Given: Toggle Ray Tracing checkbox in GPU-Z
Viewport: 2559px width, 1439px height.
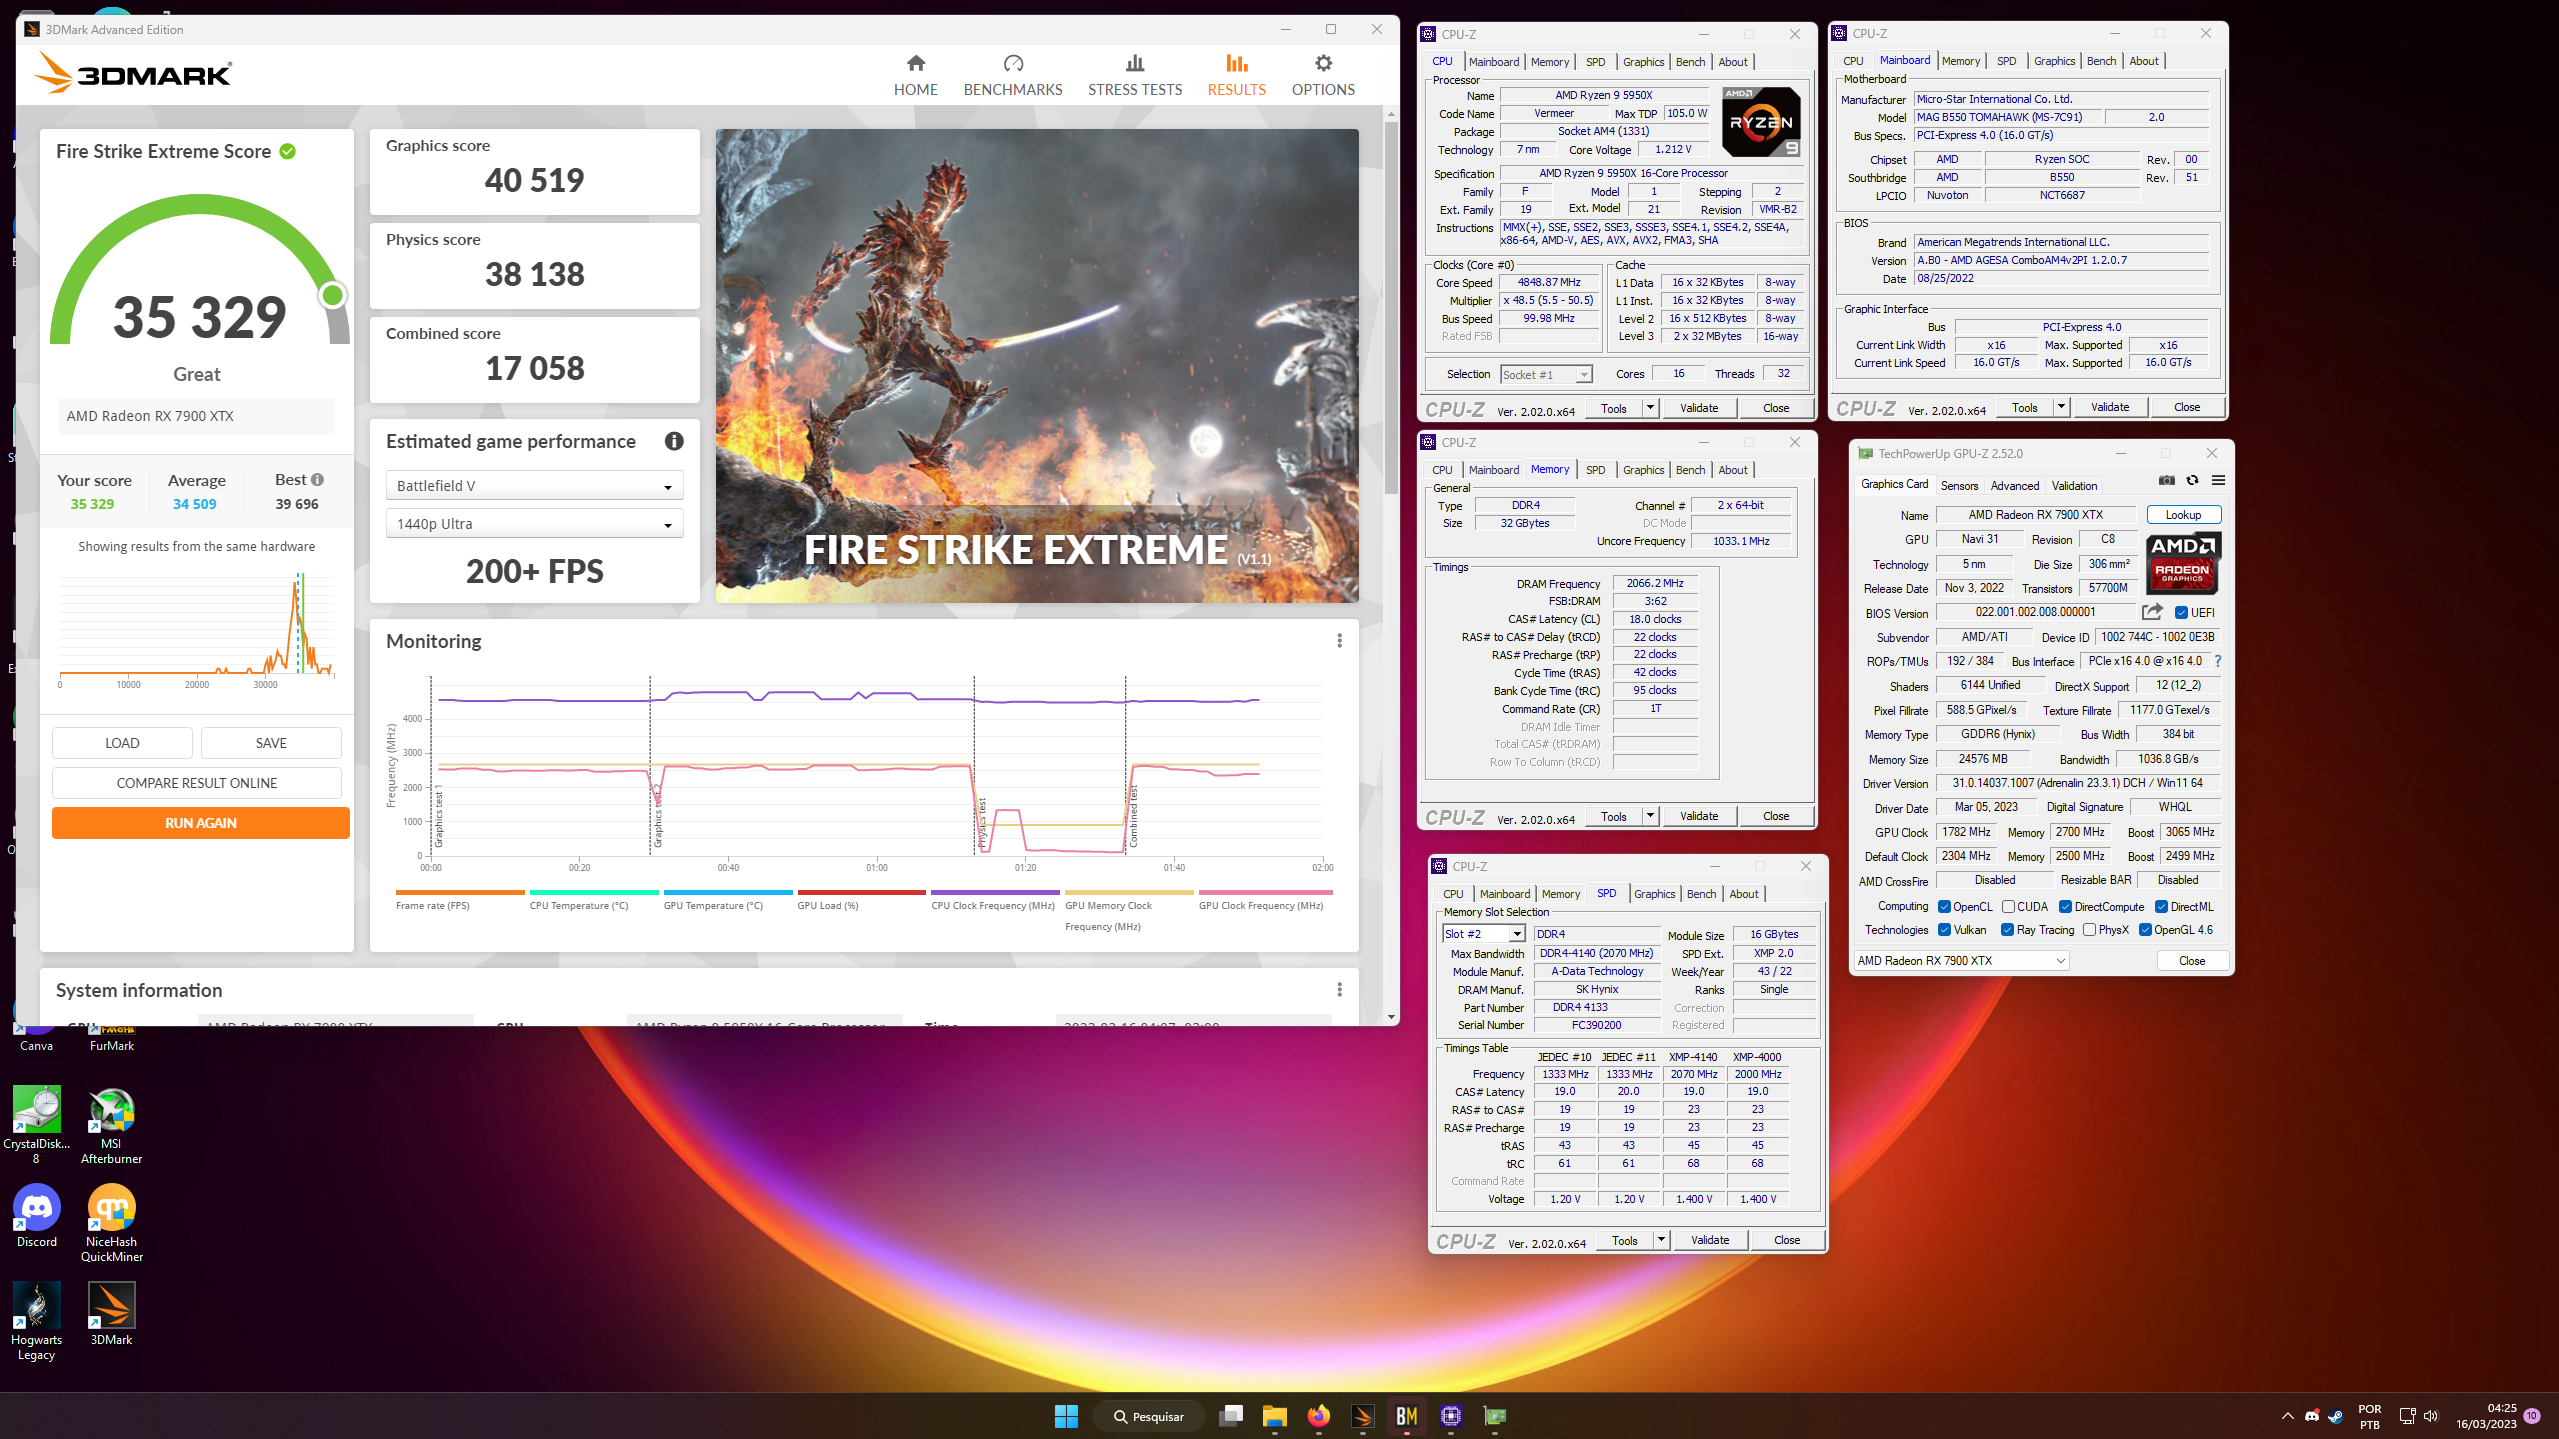Looking at the screenshot, I should (x=2007, y=930).
